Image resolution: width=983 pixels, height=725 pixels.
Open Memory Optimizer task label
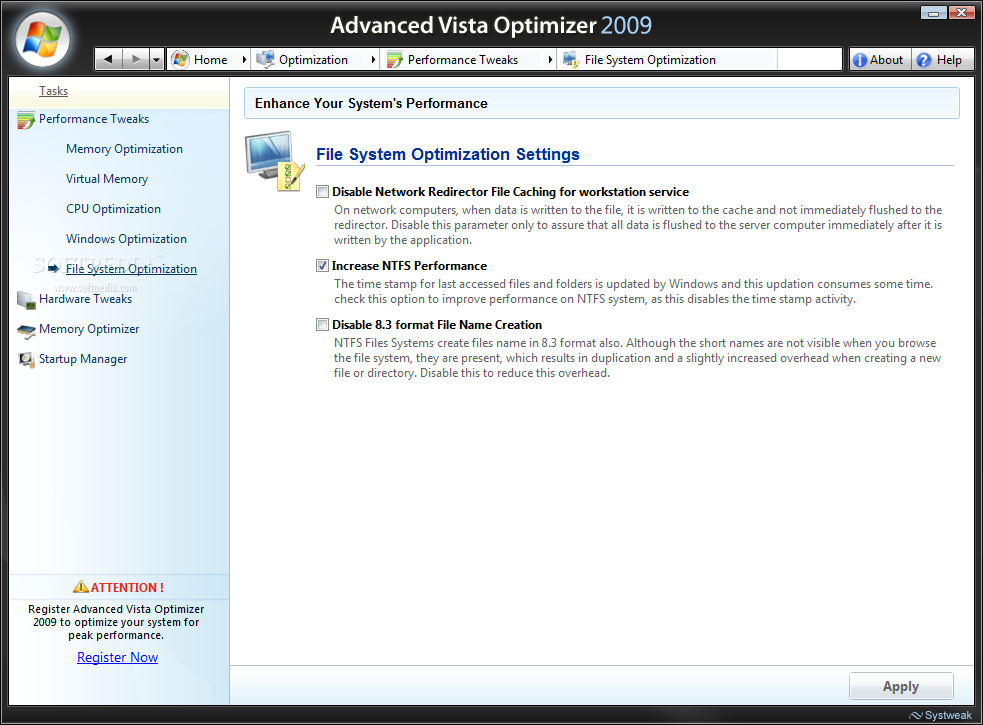(x=89, y=329)
